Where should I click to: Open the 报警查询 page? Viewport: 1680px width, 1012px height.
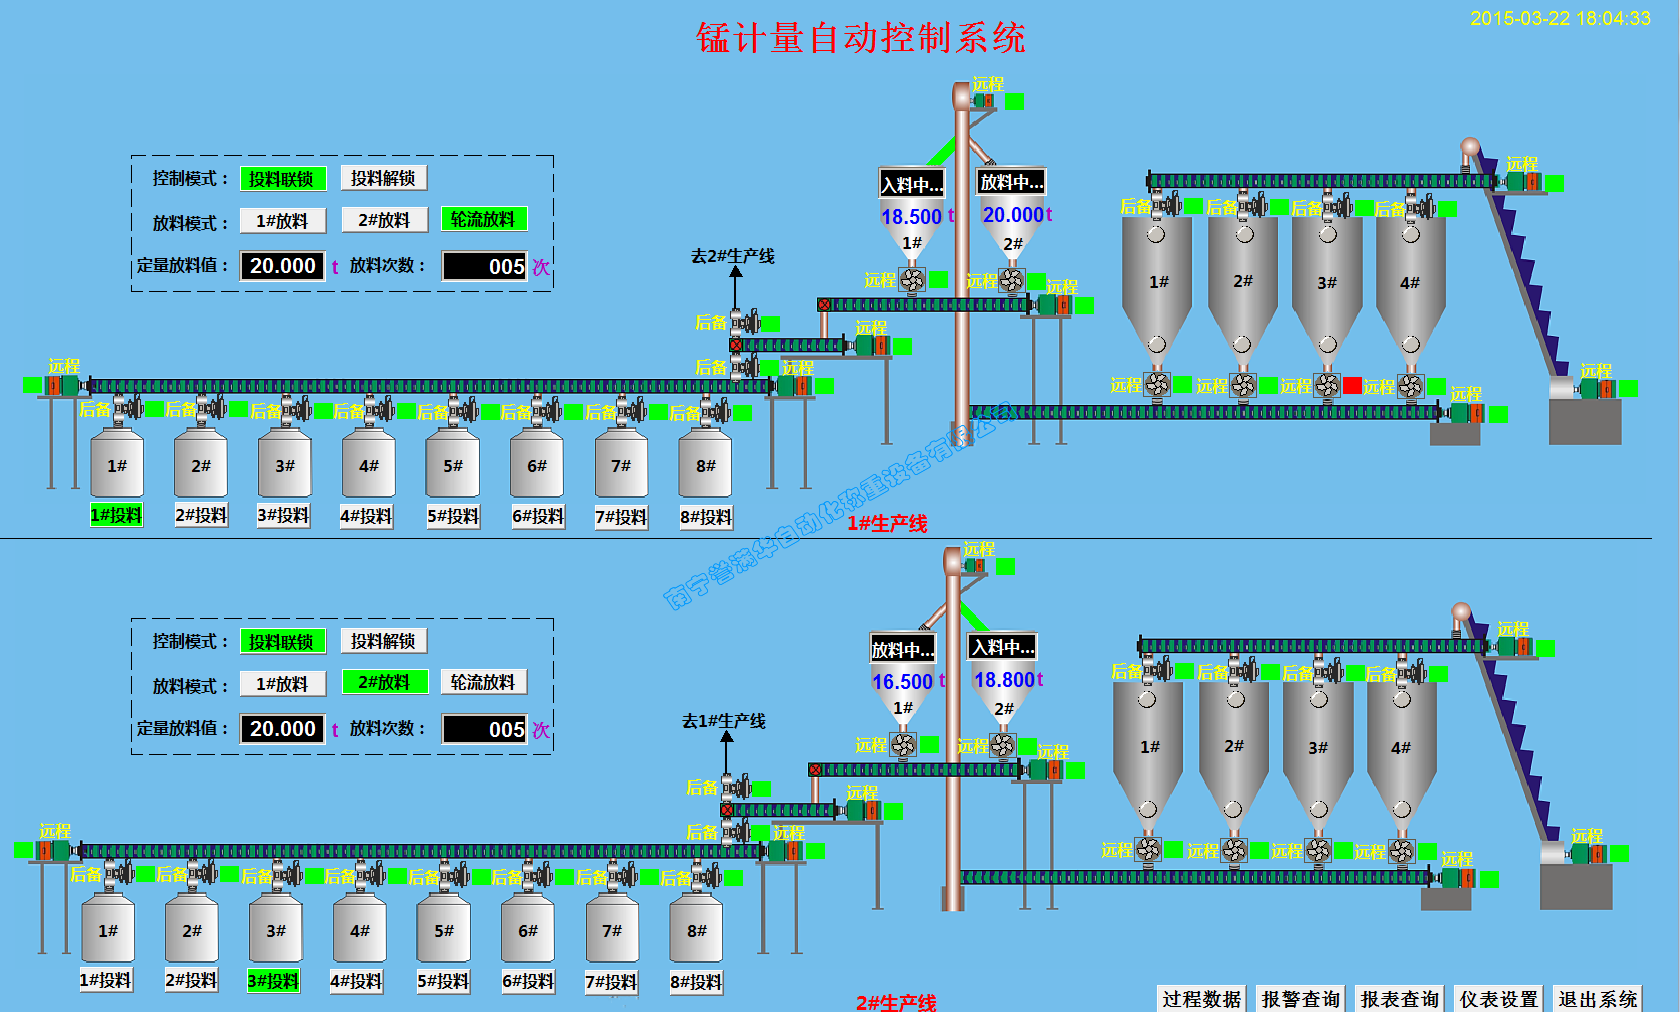click(1300, 999)
